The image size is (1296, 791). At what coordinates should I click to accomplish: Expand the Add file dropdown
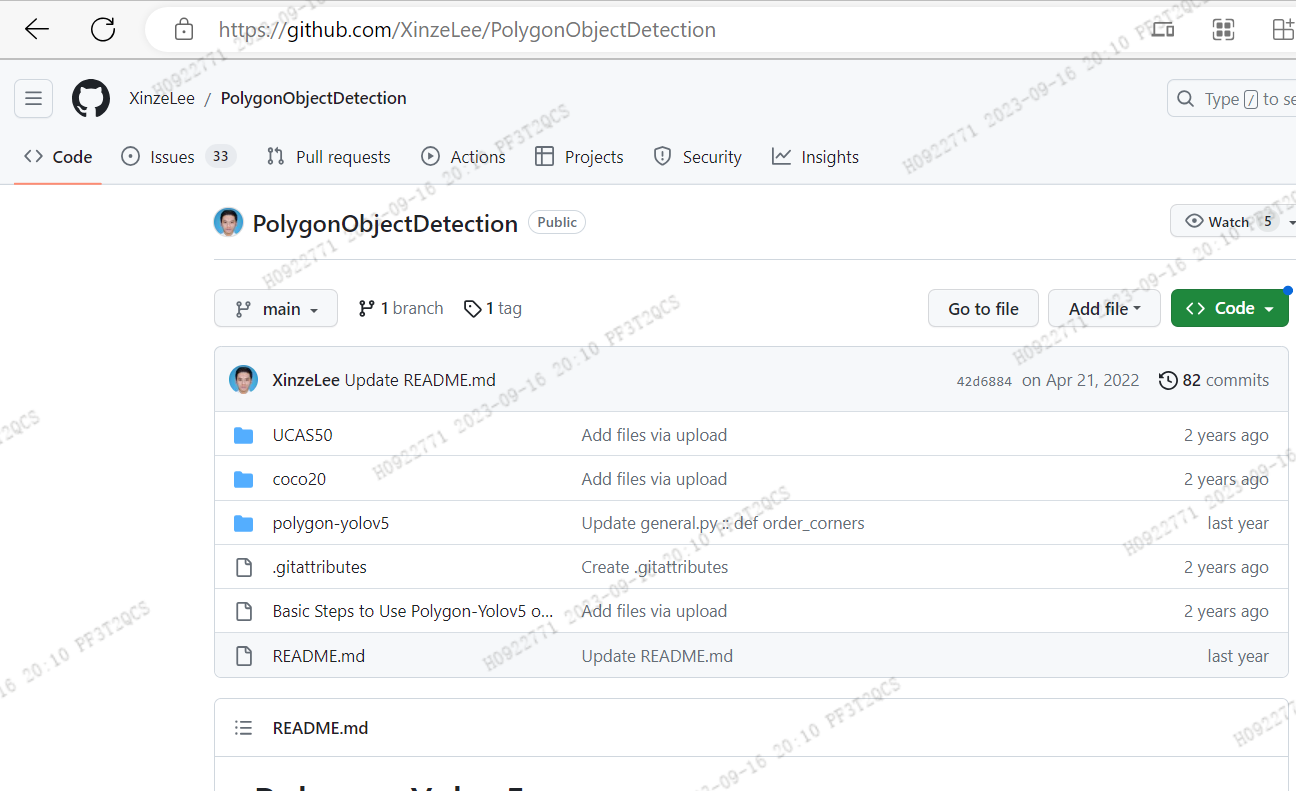(1104, 308)
